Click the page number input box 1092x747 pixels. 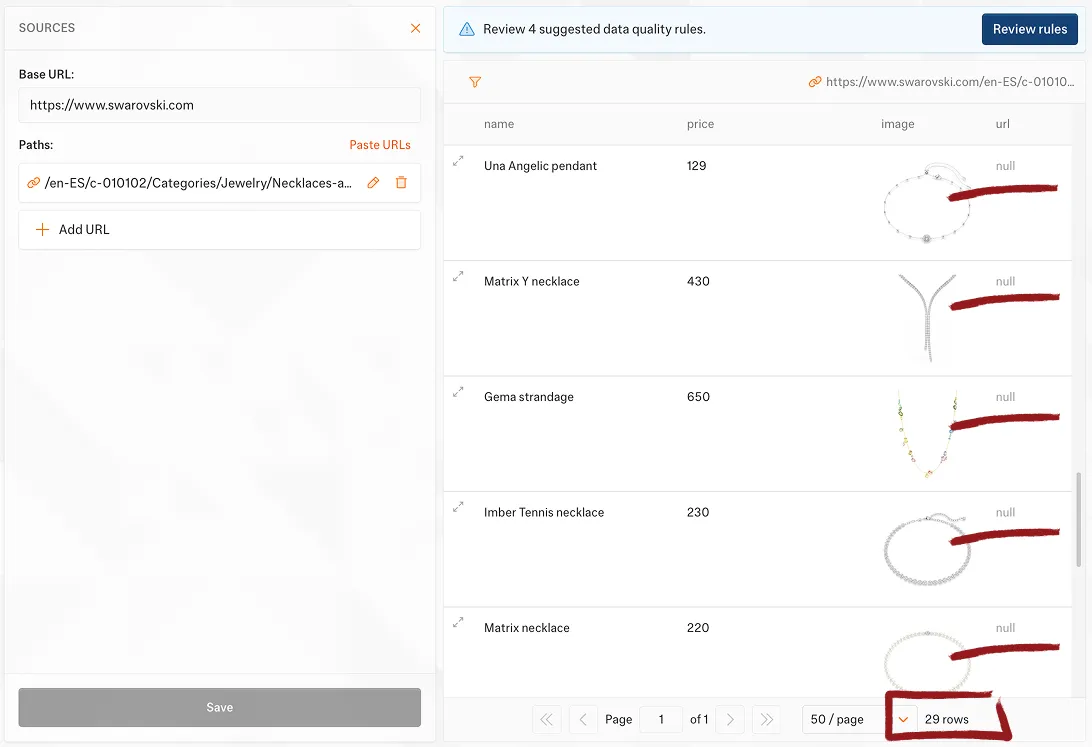pyautogui.click(x=661, y=719)
